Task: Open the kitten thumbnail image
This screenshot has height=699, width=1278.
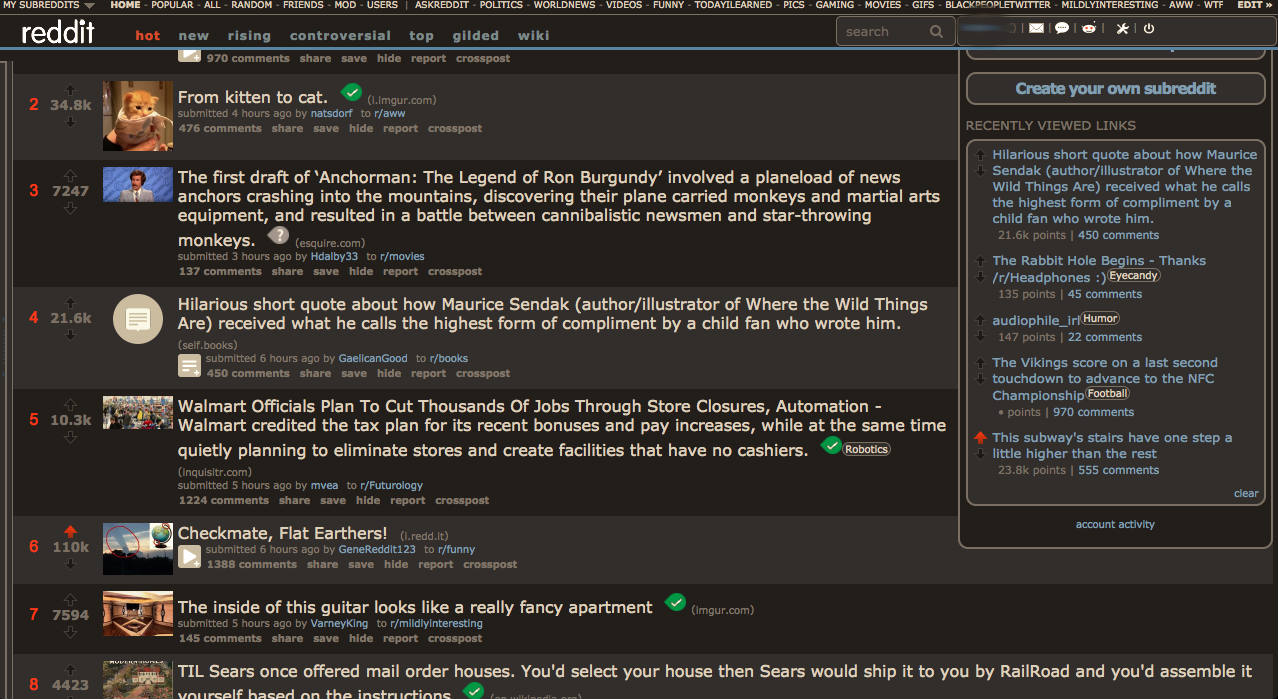Action: (138, 116)
